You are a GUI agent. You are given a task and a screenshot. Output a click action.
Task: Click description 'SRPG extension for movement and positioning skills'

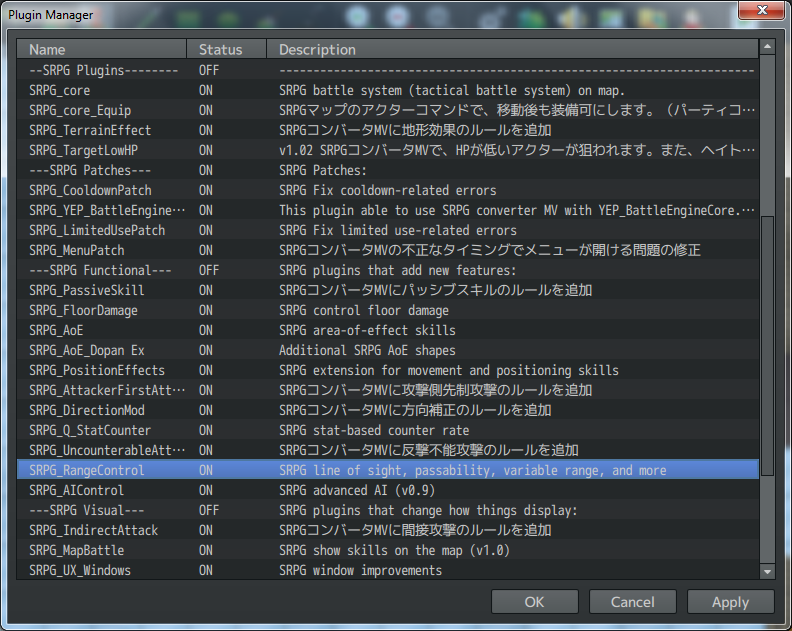pyautogui.click(x=449, y=370)
